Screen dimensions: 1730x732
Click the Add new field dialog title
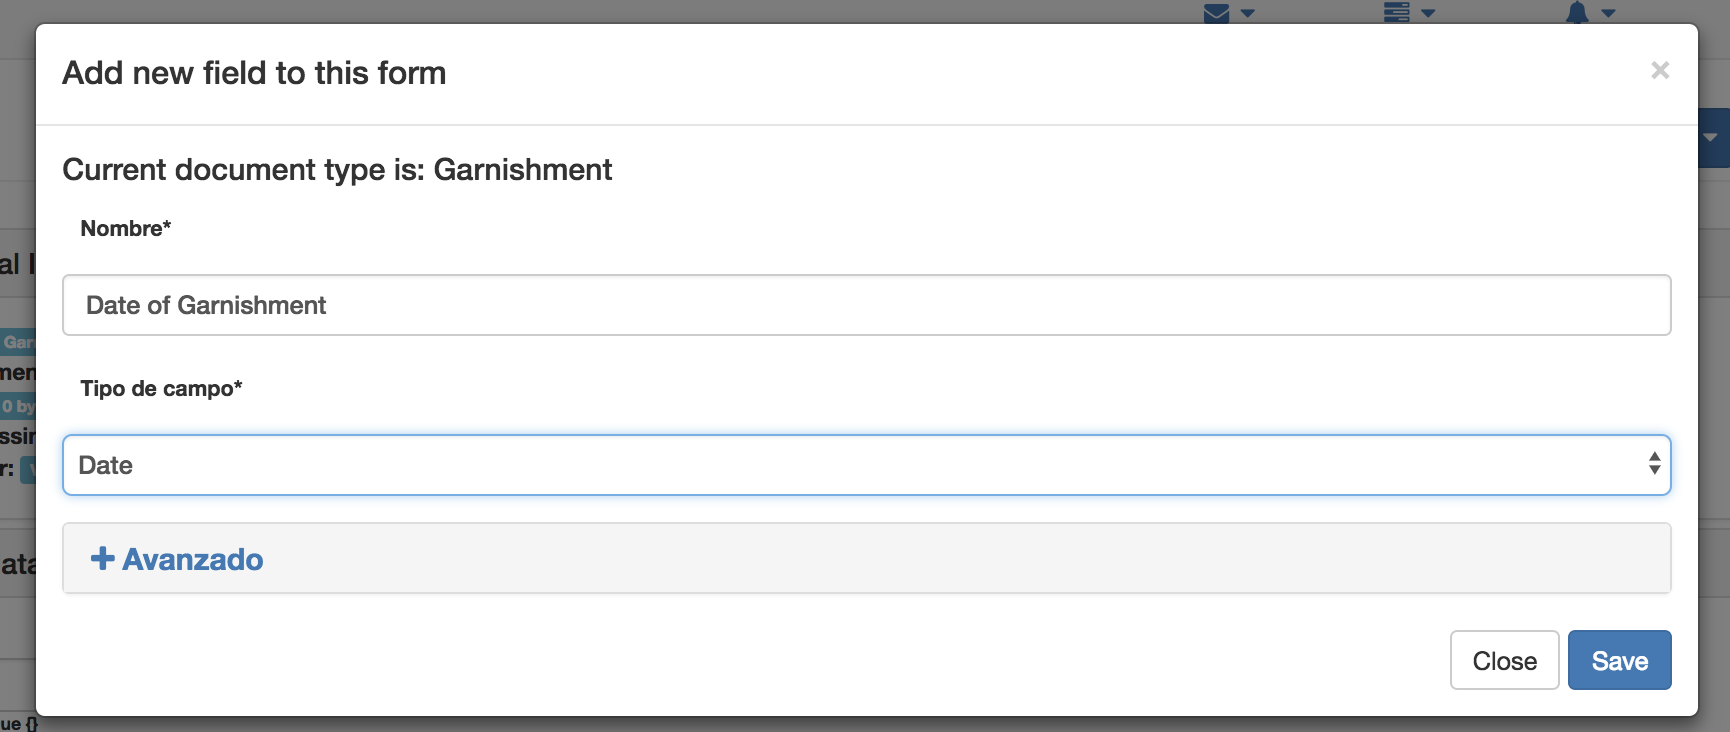point(254,73)
